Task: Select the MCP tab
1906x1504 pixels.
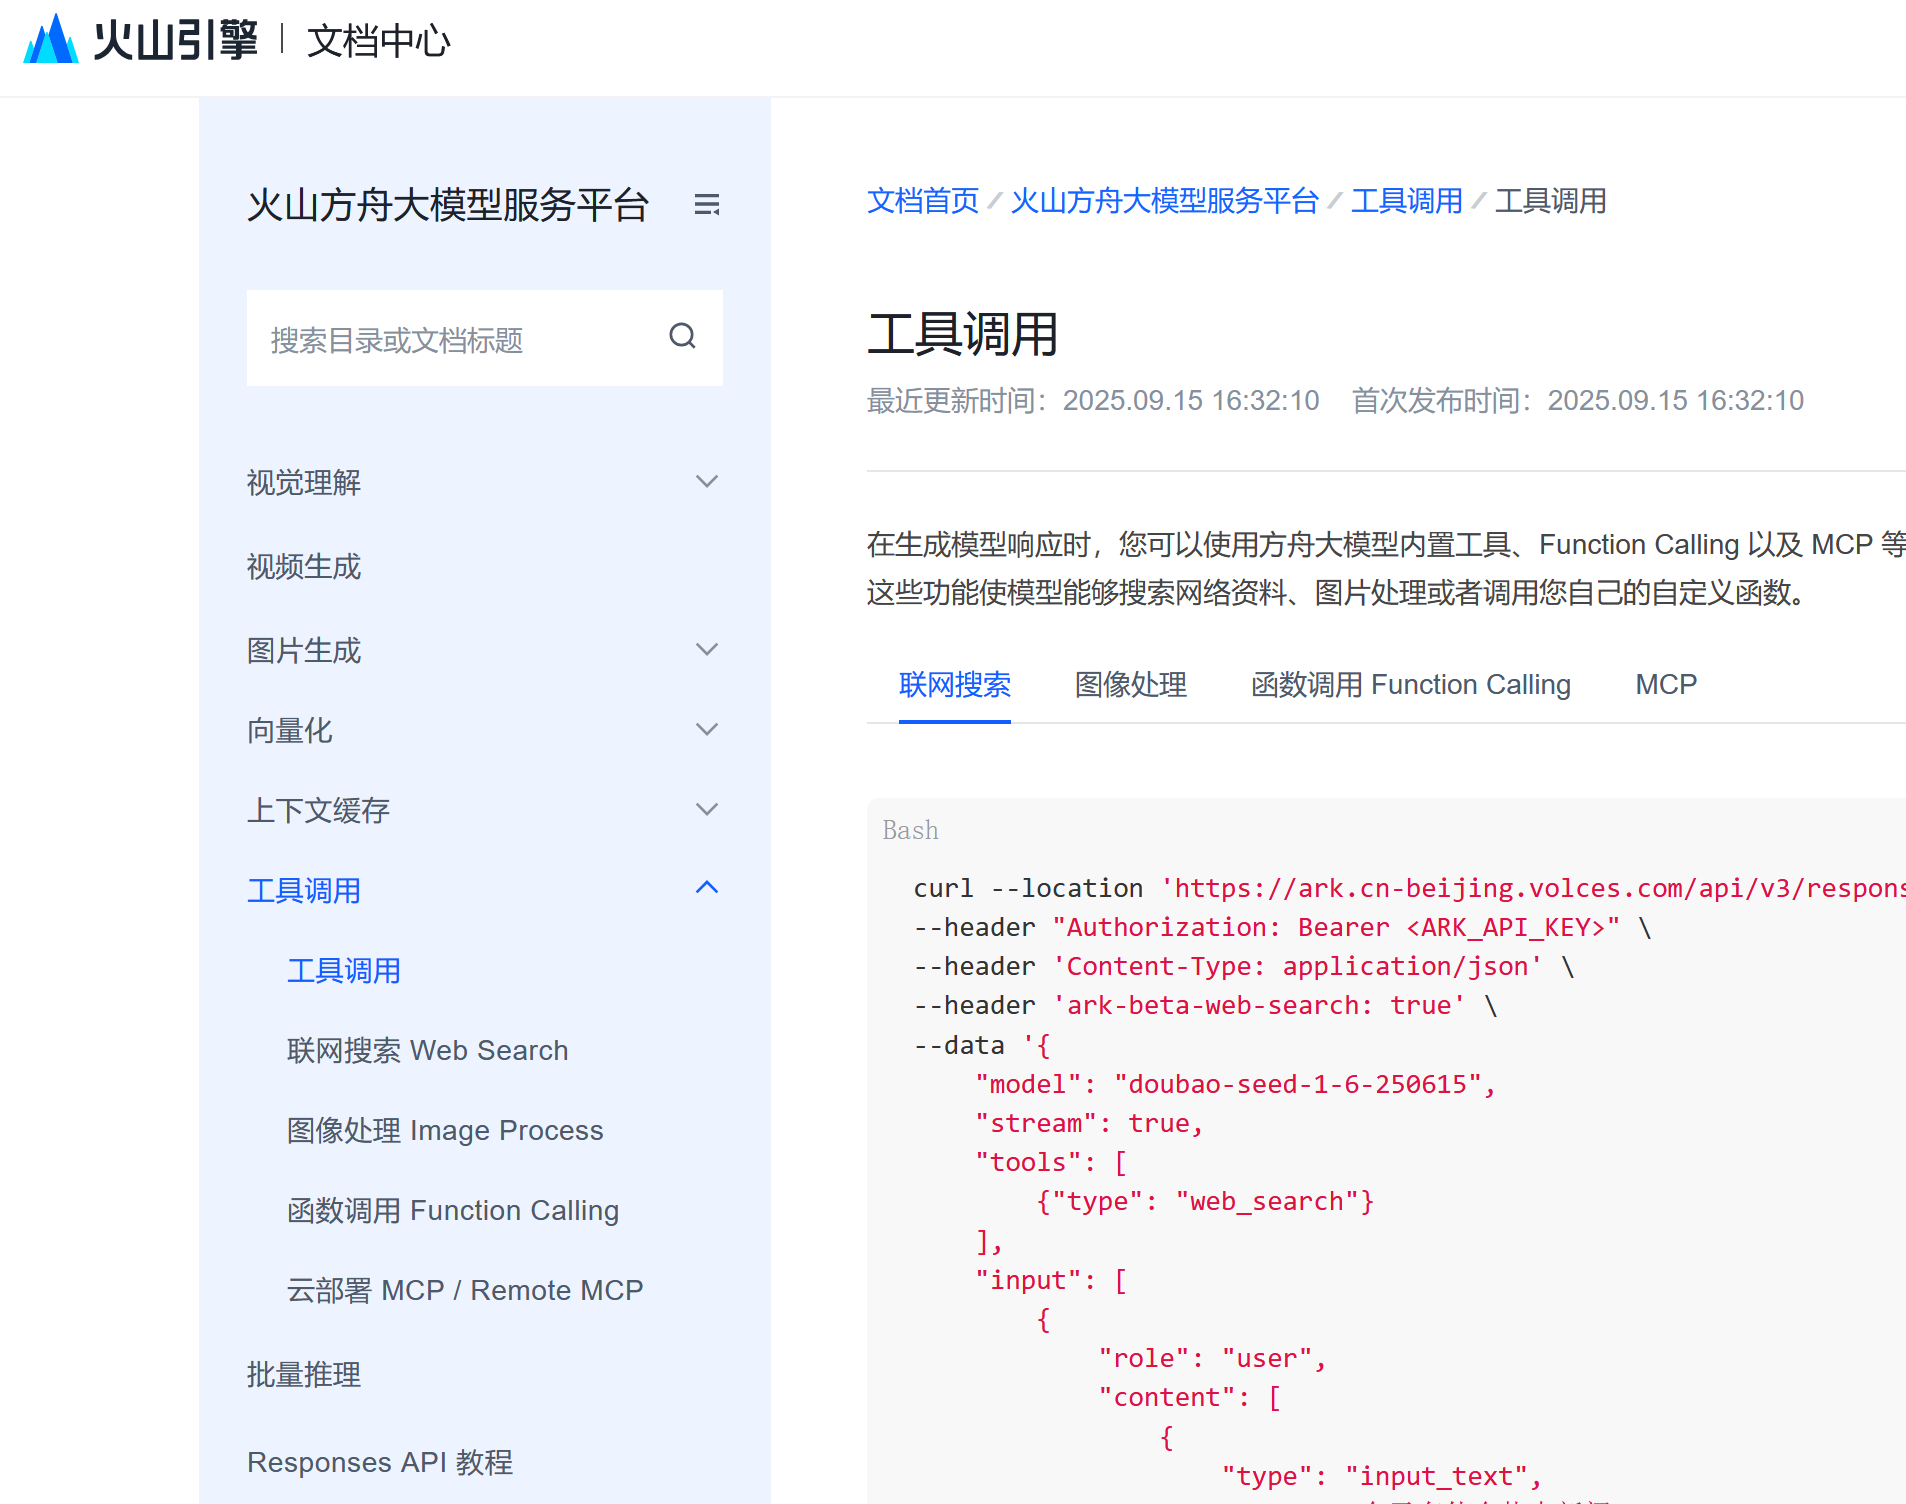Action: coord(1665,685)
